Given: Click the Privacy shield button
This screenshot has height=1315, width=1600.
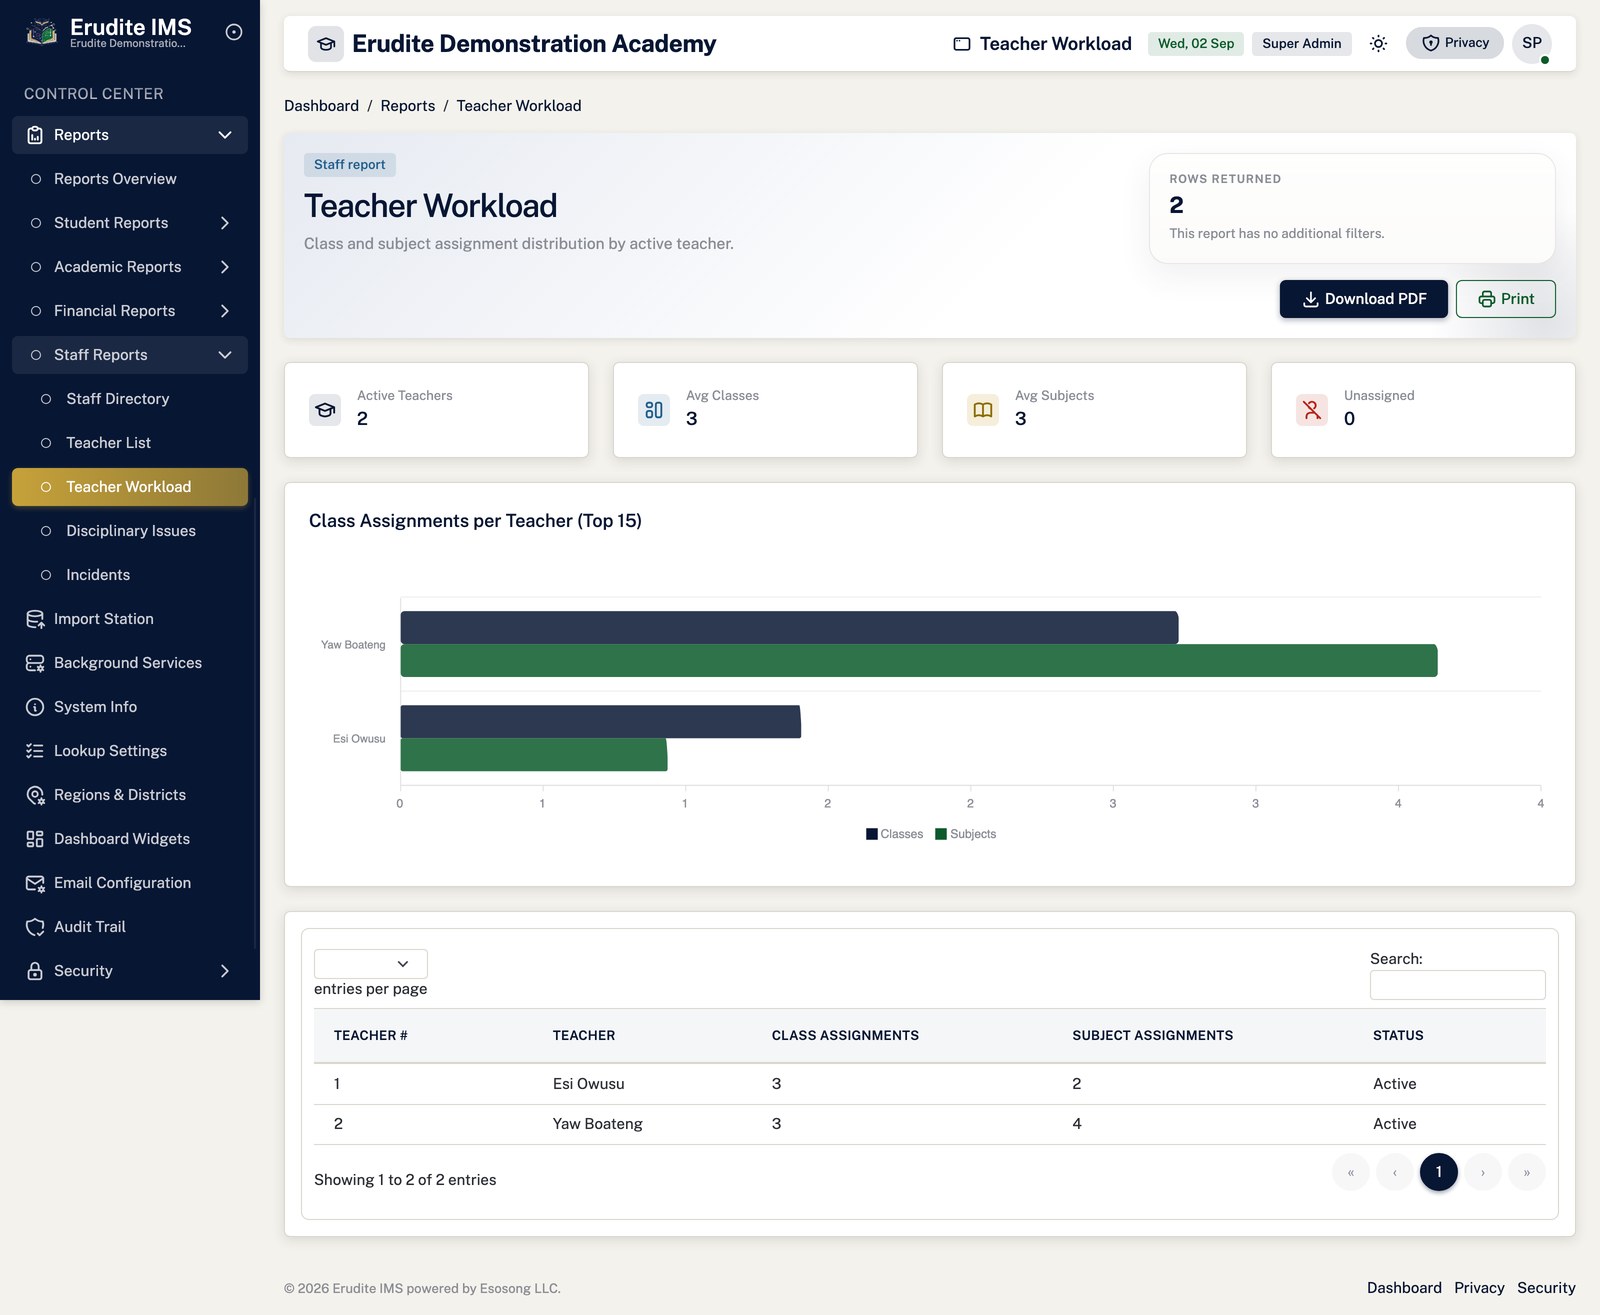Looking at the screenshot, I should [1454, 43].
